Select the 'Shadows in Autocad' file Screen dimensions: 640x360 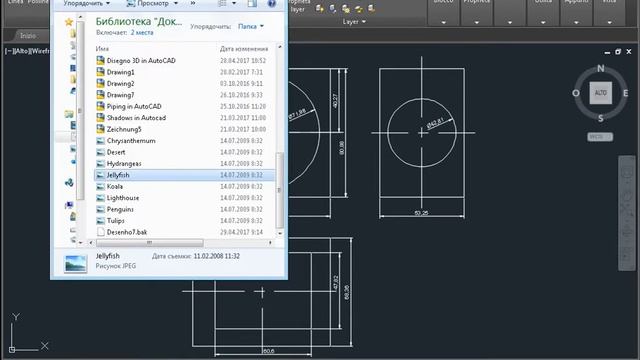[136, 118]
